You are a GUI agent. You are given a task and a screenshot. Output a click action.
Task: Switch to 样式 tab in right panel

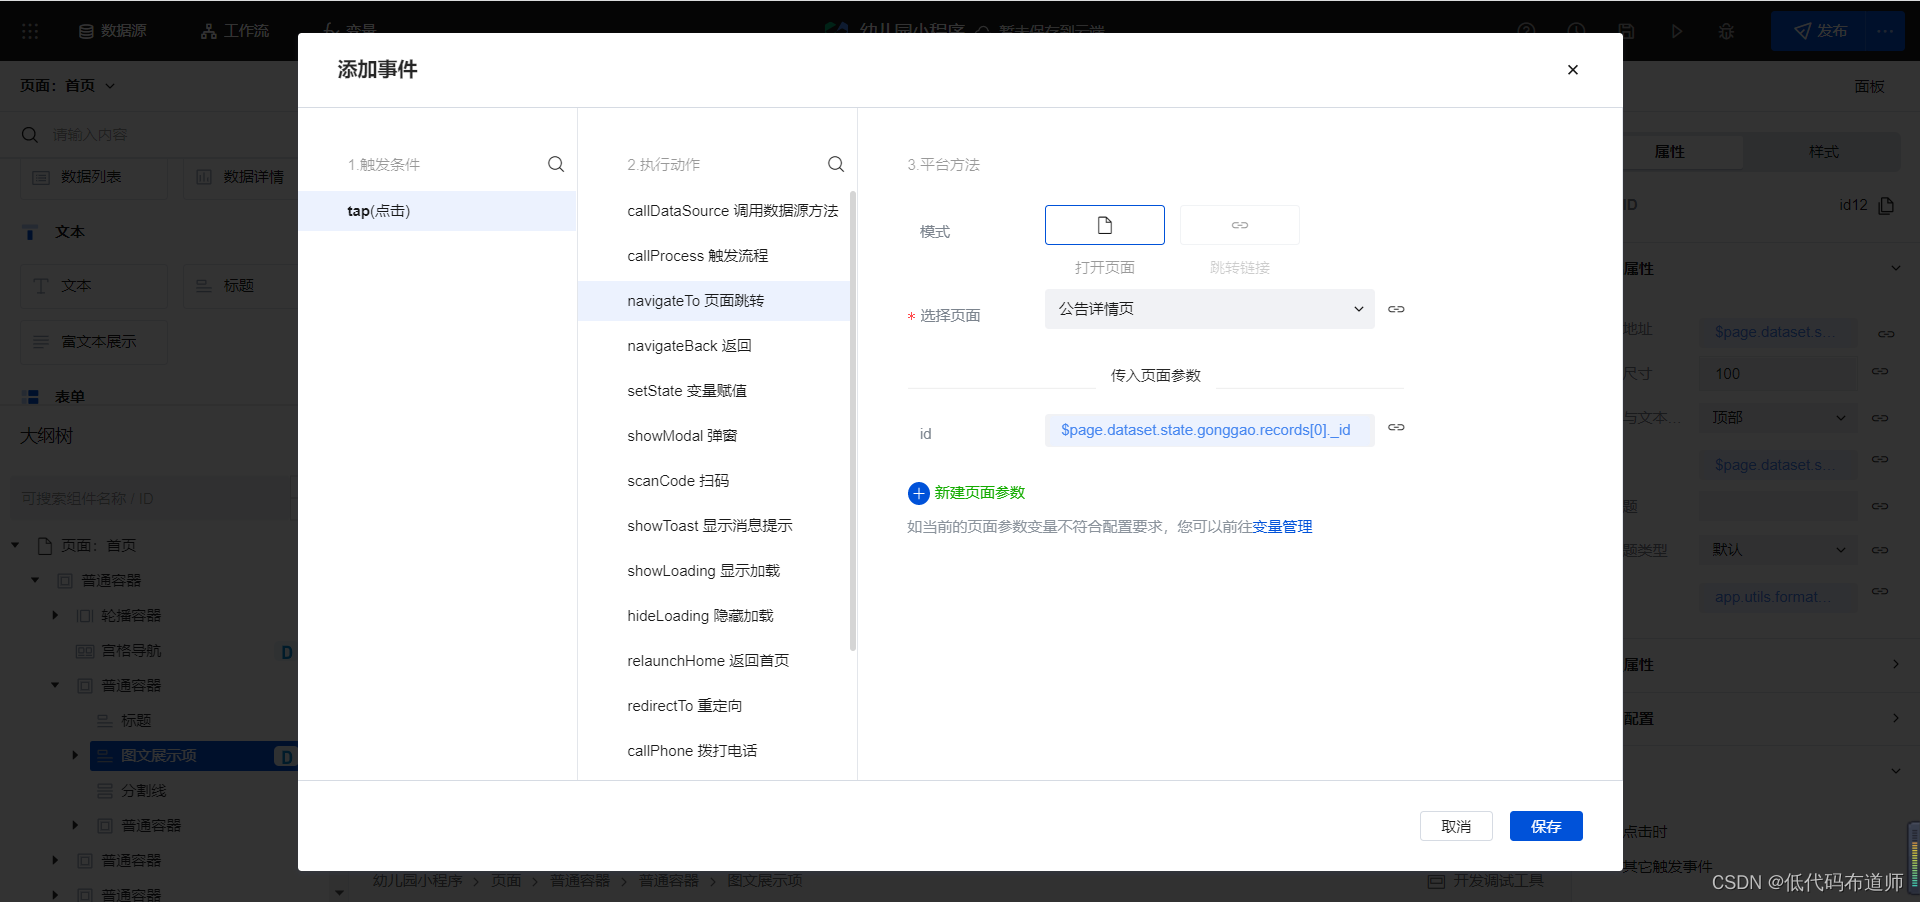1823,151
